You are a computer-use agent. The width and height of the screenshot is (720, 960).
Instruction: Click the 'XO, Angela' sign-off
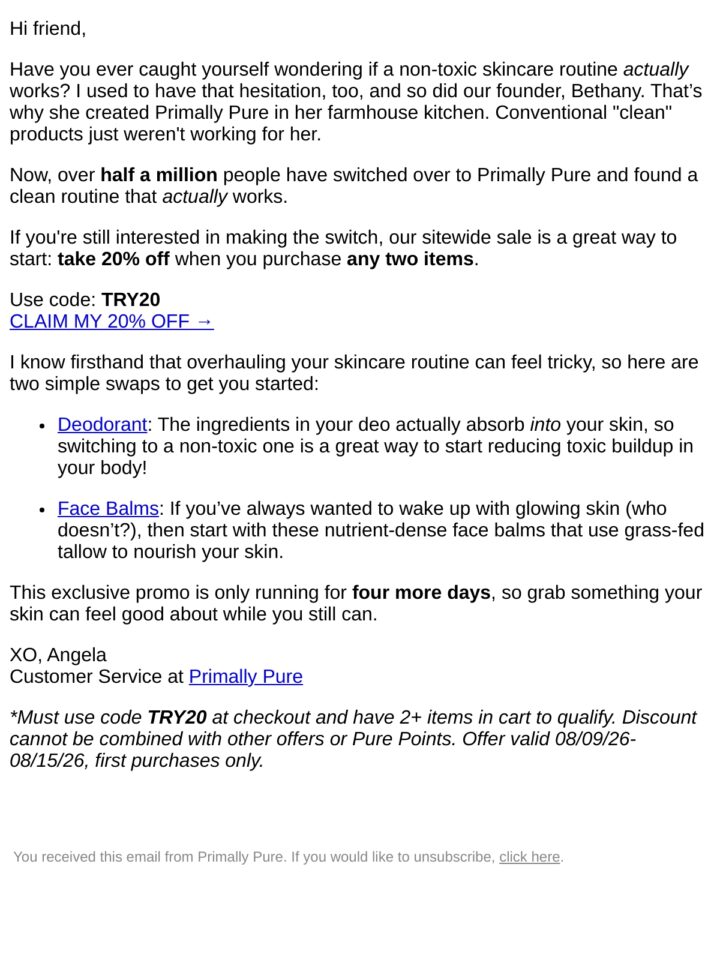(58, 654)
